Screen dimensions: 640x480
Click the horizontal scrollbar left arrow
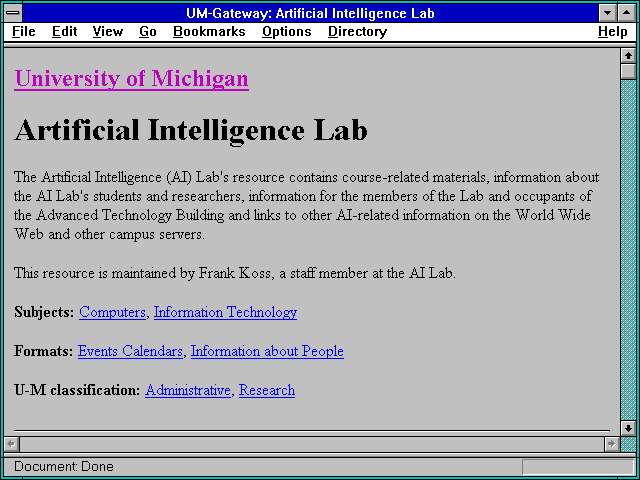(12, 444)
